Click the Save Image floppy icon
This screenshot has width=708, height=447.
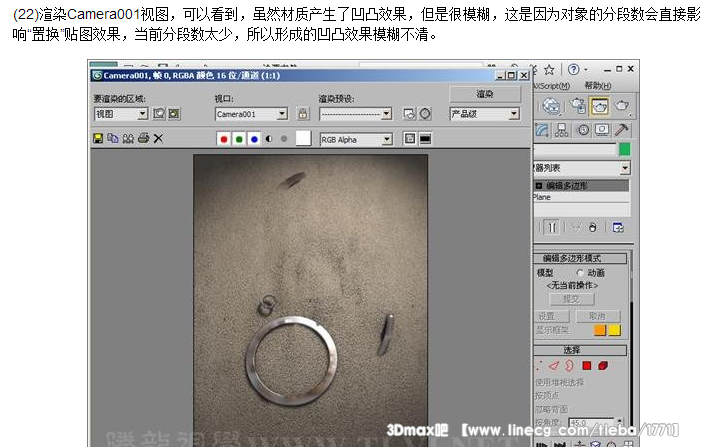[98, 139]
